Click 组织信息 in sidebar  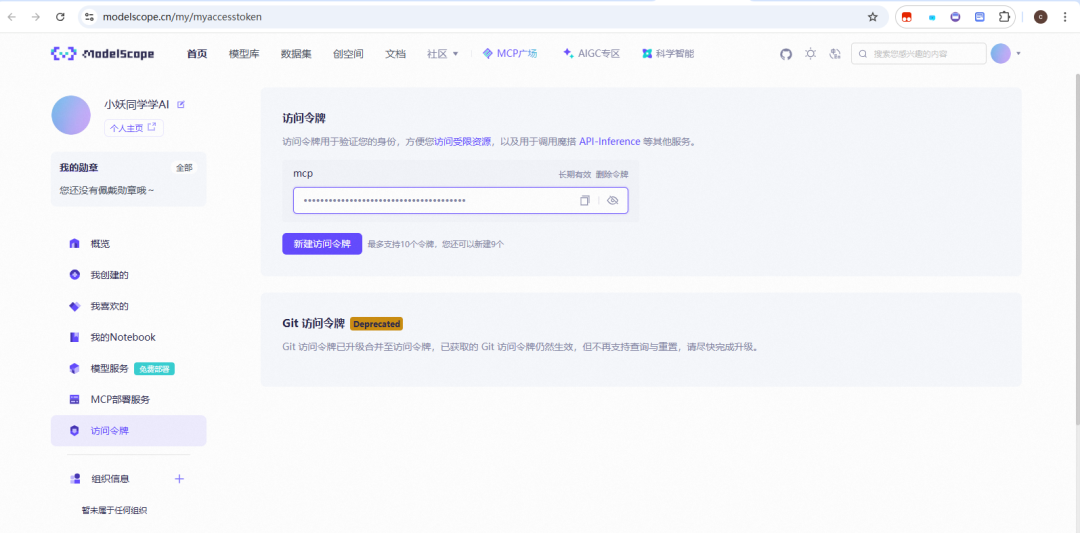click(x=110, y=479)
